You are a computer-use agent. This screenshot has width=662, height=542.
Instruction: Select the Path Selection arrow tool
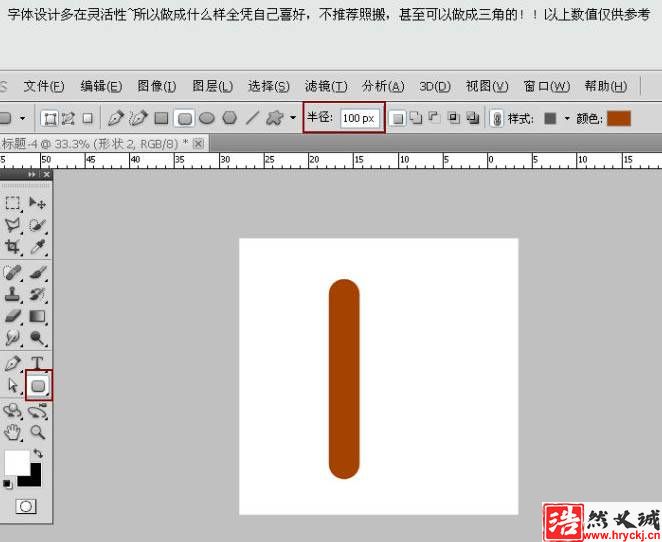click(x=13, y=385)
